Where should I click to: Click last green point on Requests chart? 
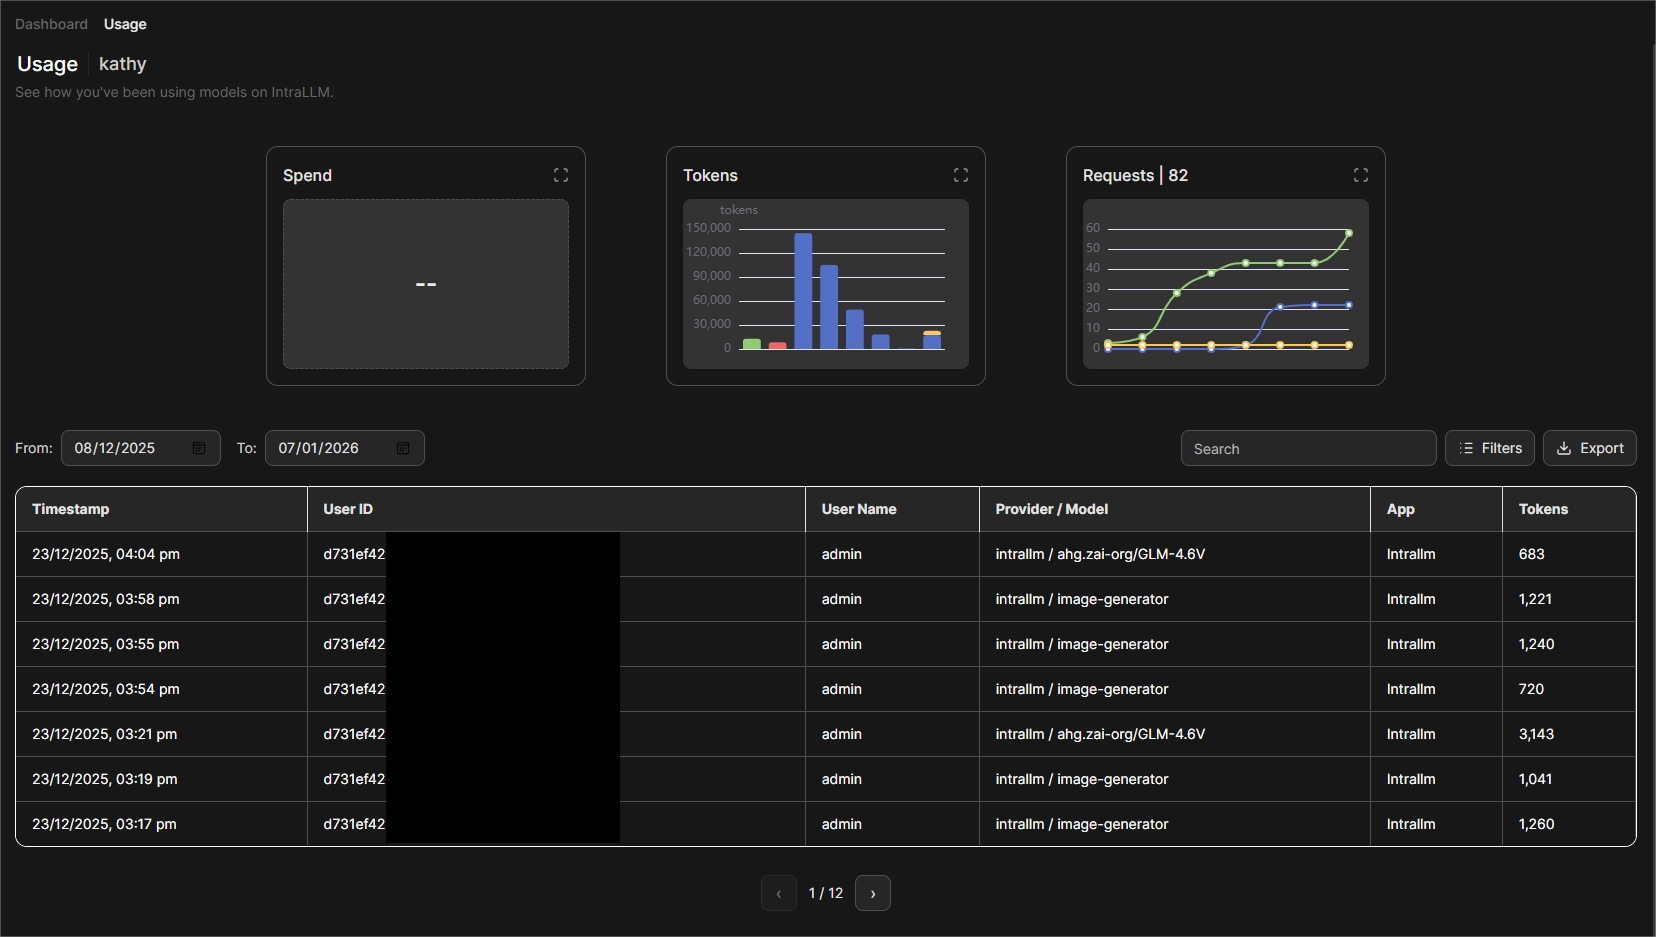pos(1349,233)
